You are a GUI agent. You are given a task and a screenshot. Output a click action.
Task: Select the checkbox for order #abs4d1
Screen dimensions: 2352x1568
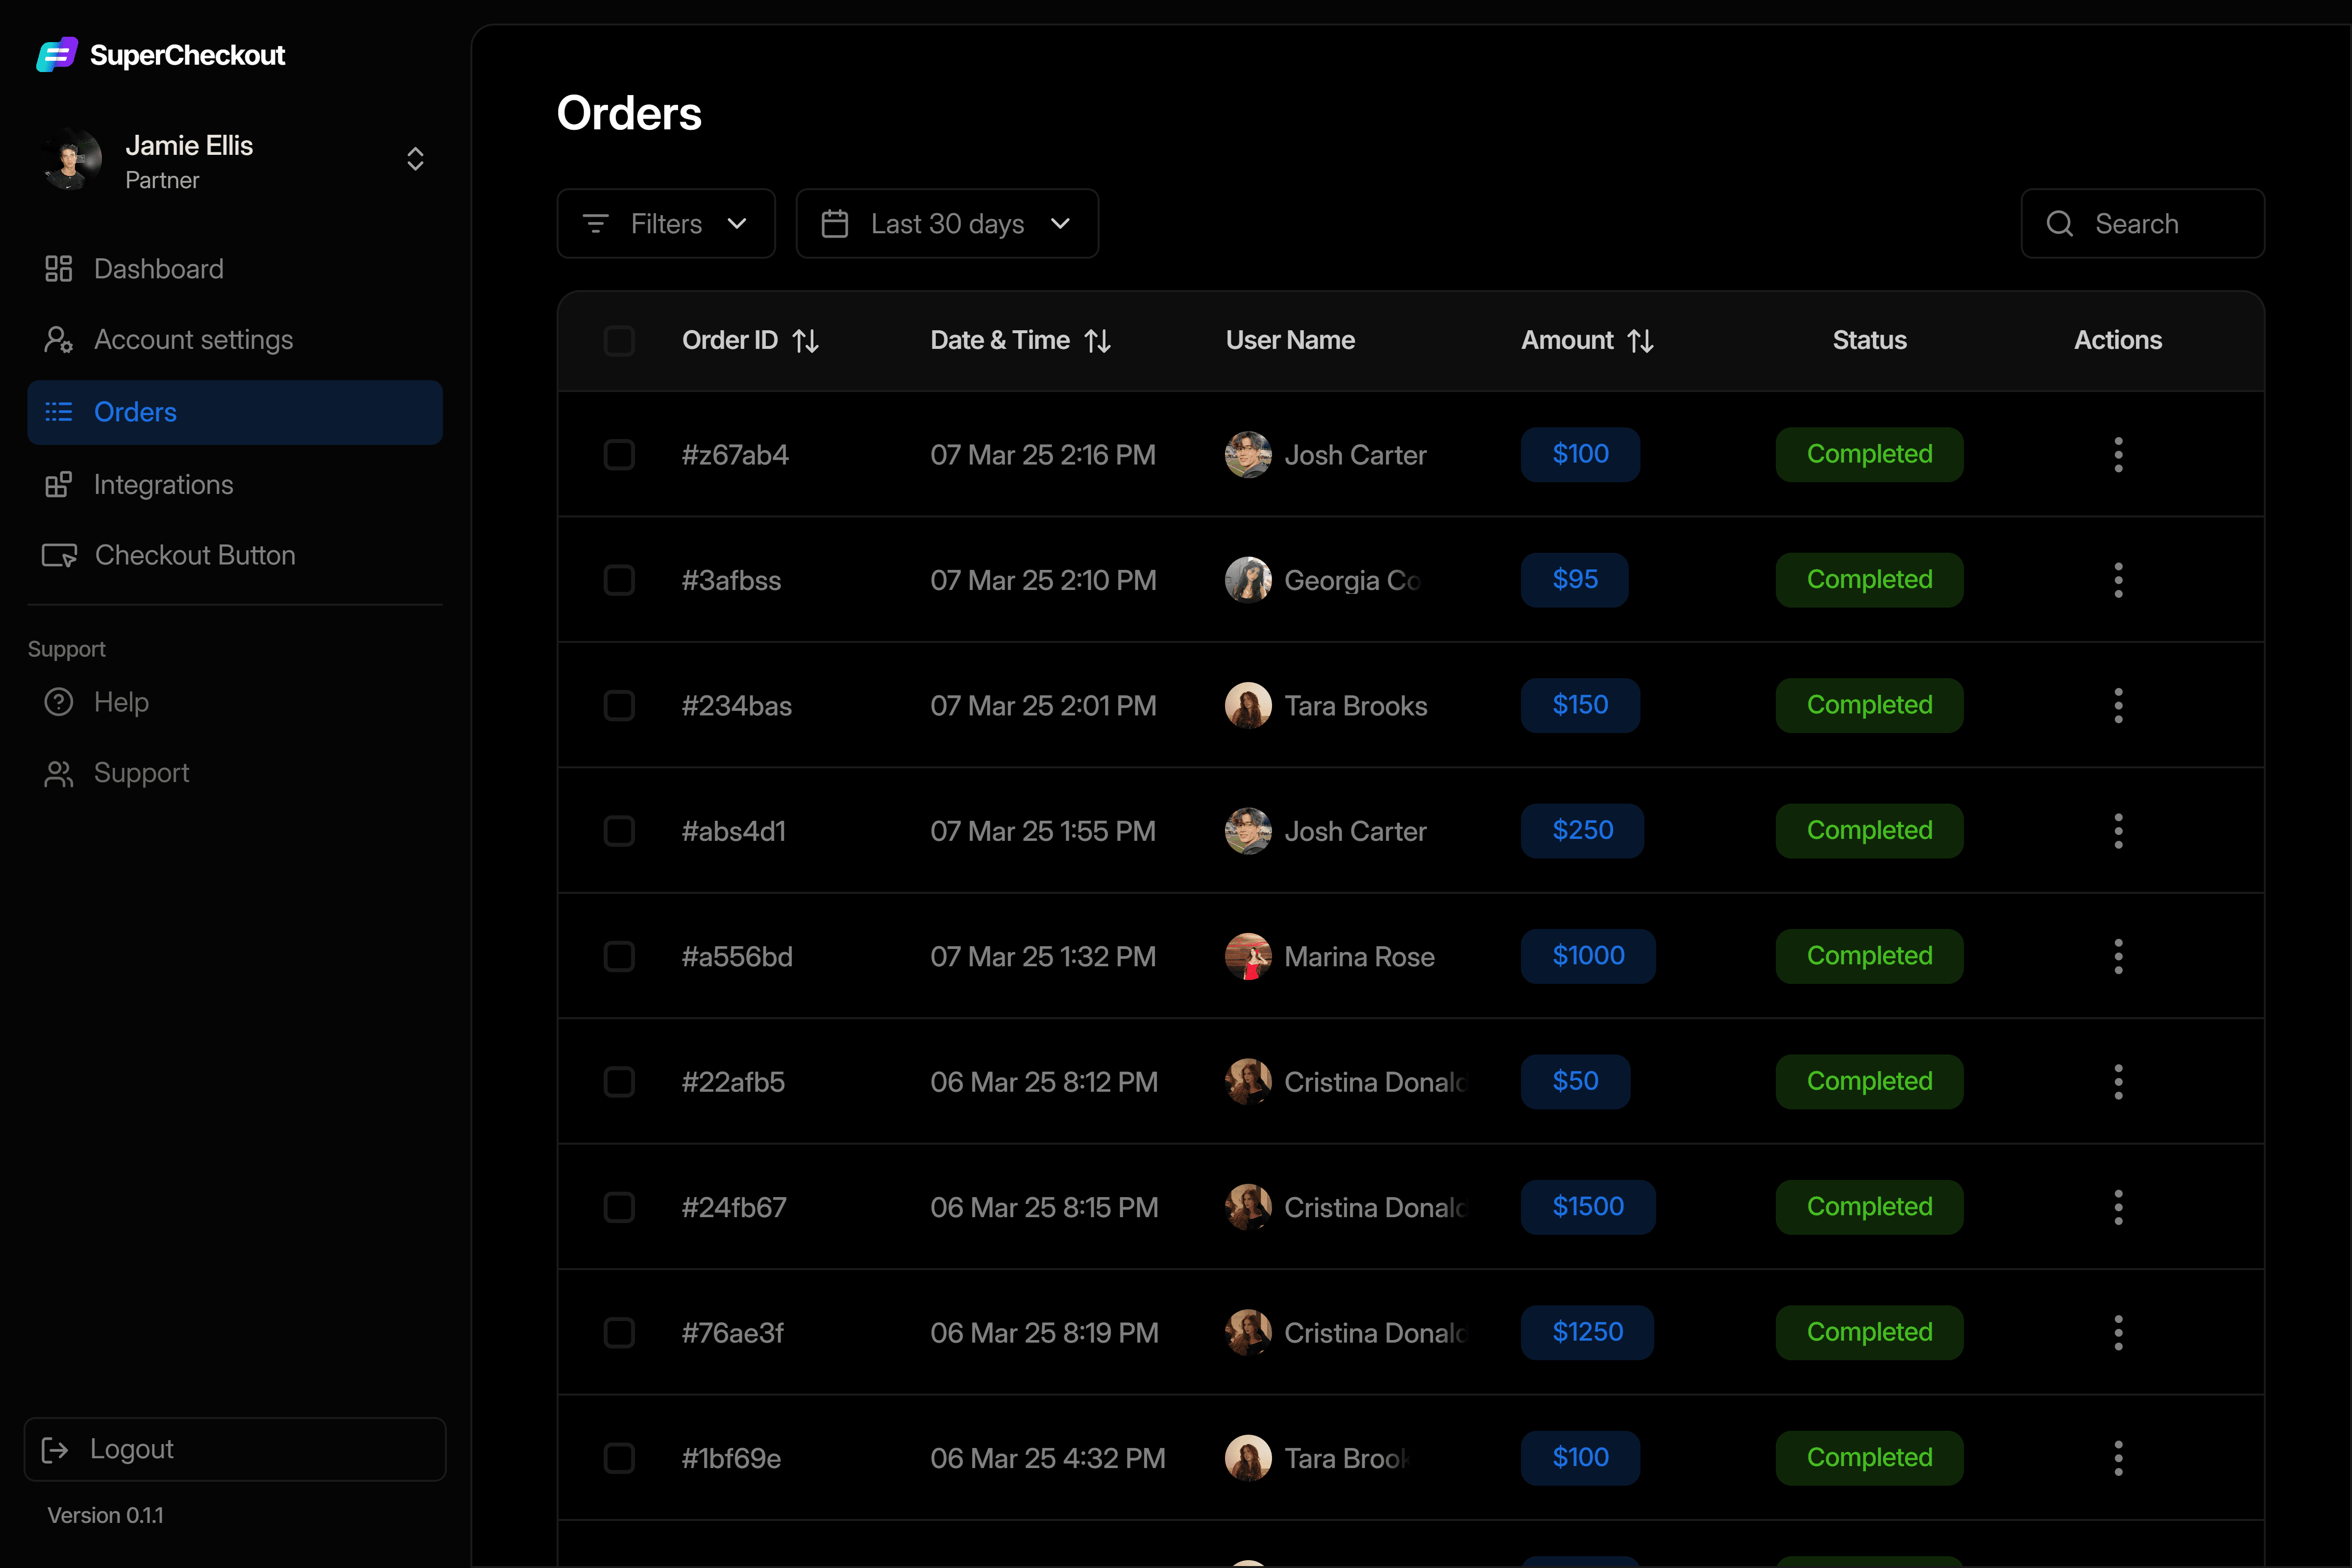click(619, 831)
